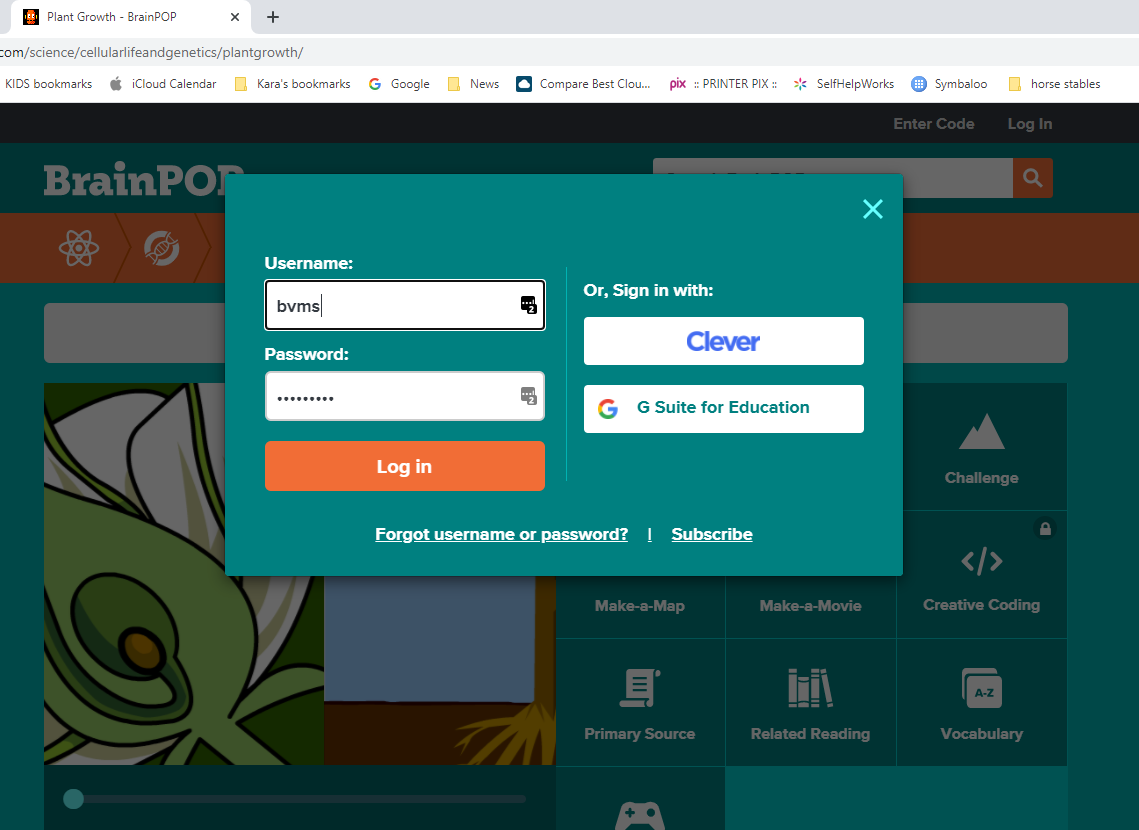Close the Plant Growth browser tab
Screen dimensions: 1139x830
coord(235,17)
